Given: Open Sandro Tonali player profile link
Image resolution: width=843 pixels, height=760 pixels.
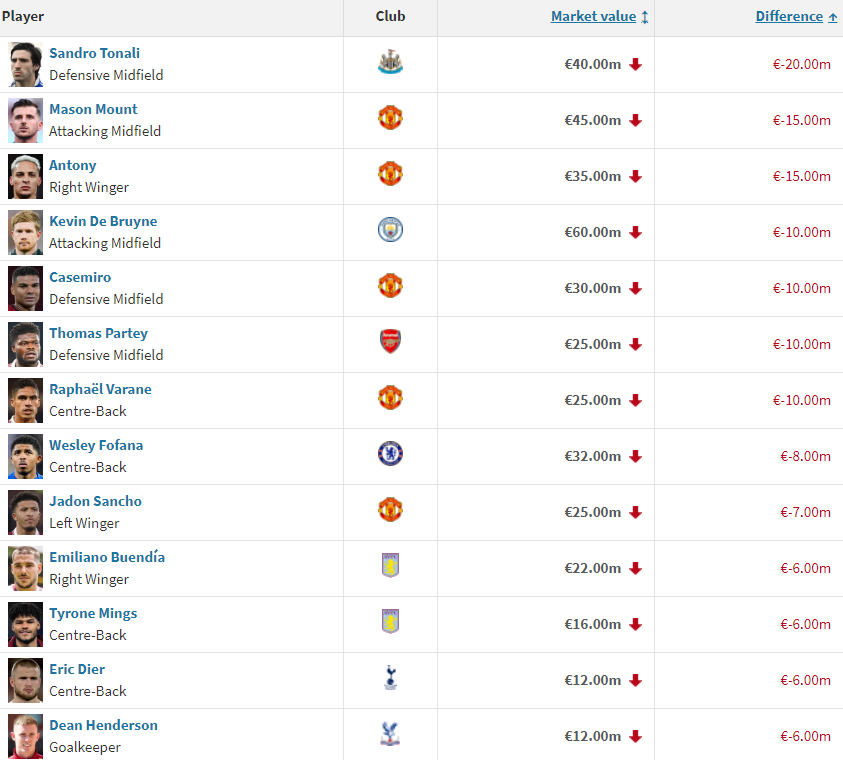Looking at the screenshot, I should click(x=94, y=53).
